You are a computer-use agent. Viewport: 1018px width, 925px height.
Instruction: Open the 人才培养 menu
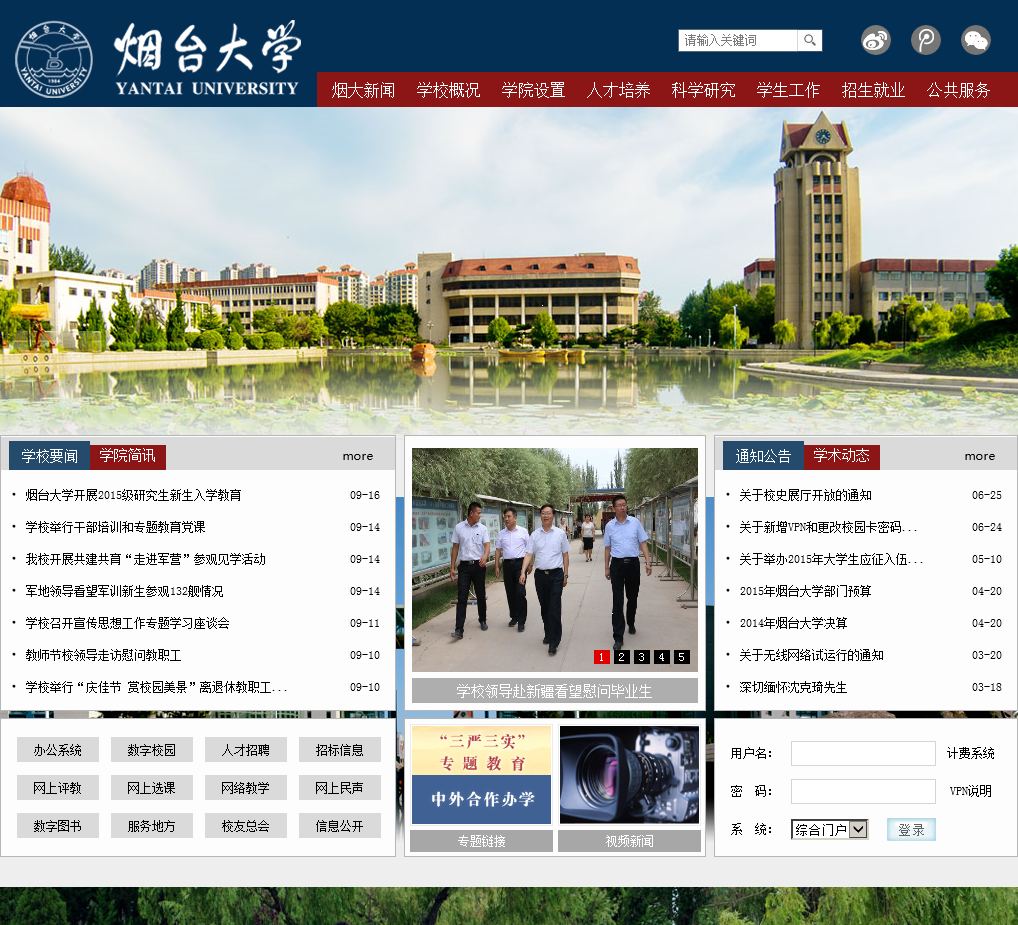point(618,90)
